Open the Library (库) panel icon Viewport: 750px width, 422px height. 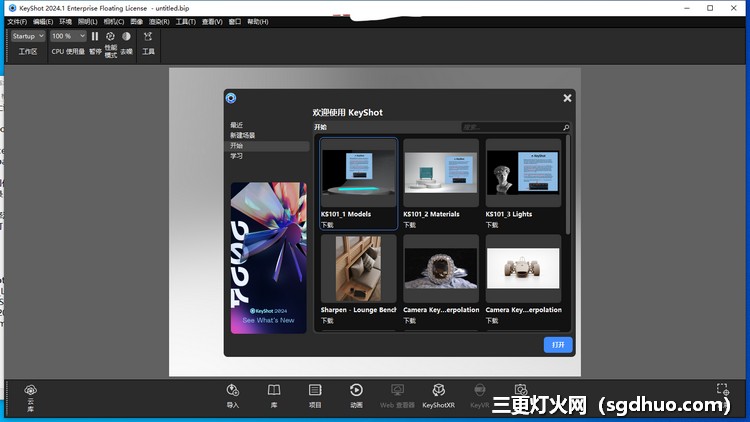pyautogui.click(x=274, y=390)
